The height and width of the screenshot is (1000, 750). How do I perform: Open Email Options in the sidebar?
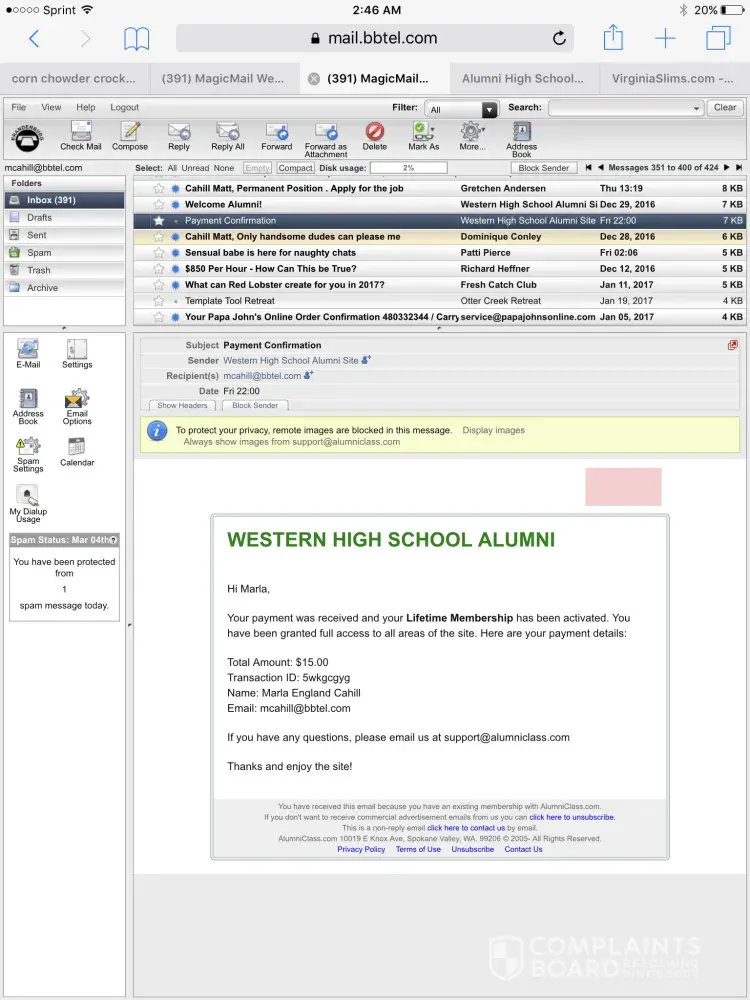point(77,407)
